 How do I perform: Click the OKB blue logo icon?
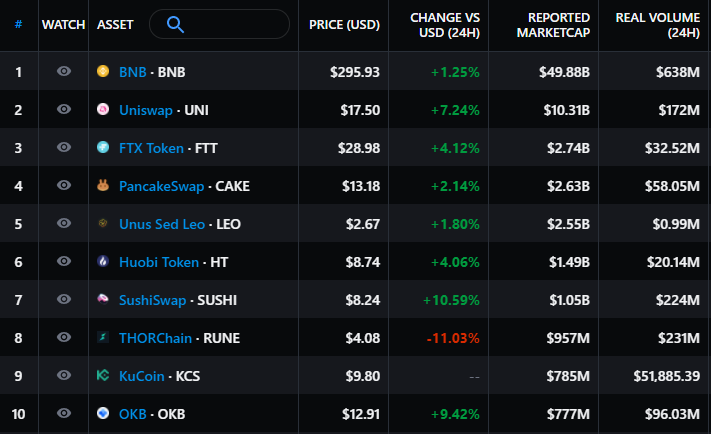tap(103, 413)
